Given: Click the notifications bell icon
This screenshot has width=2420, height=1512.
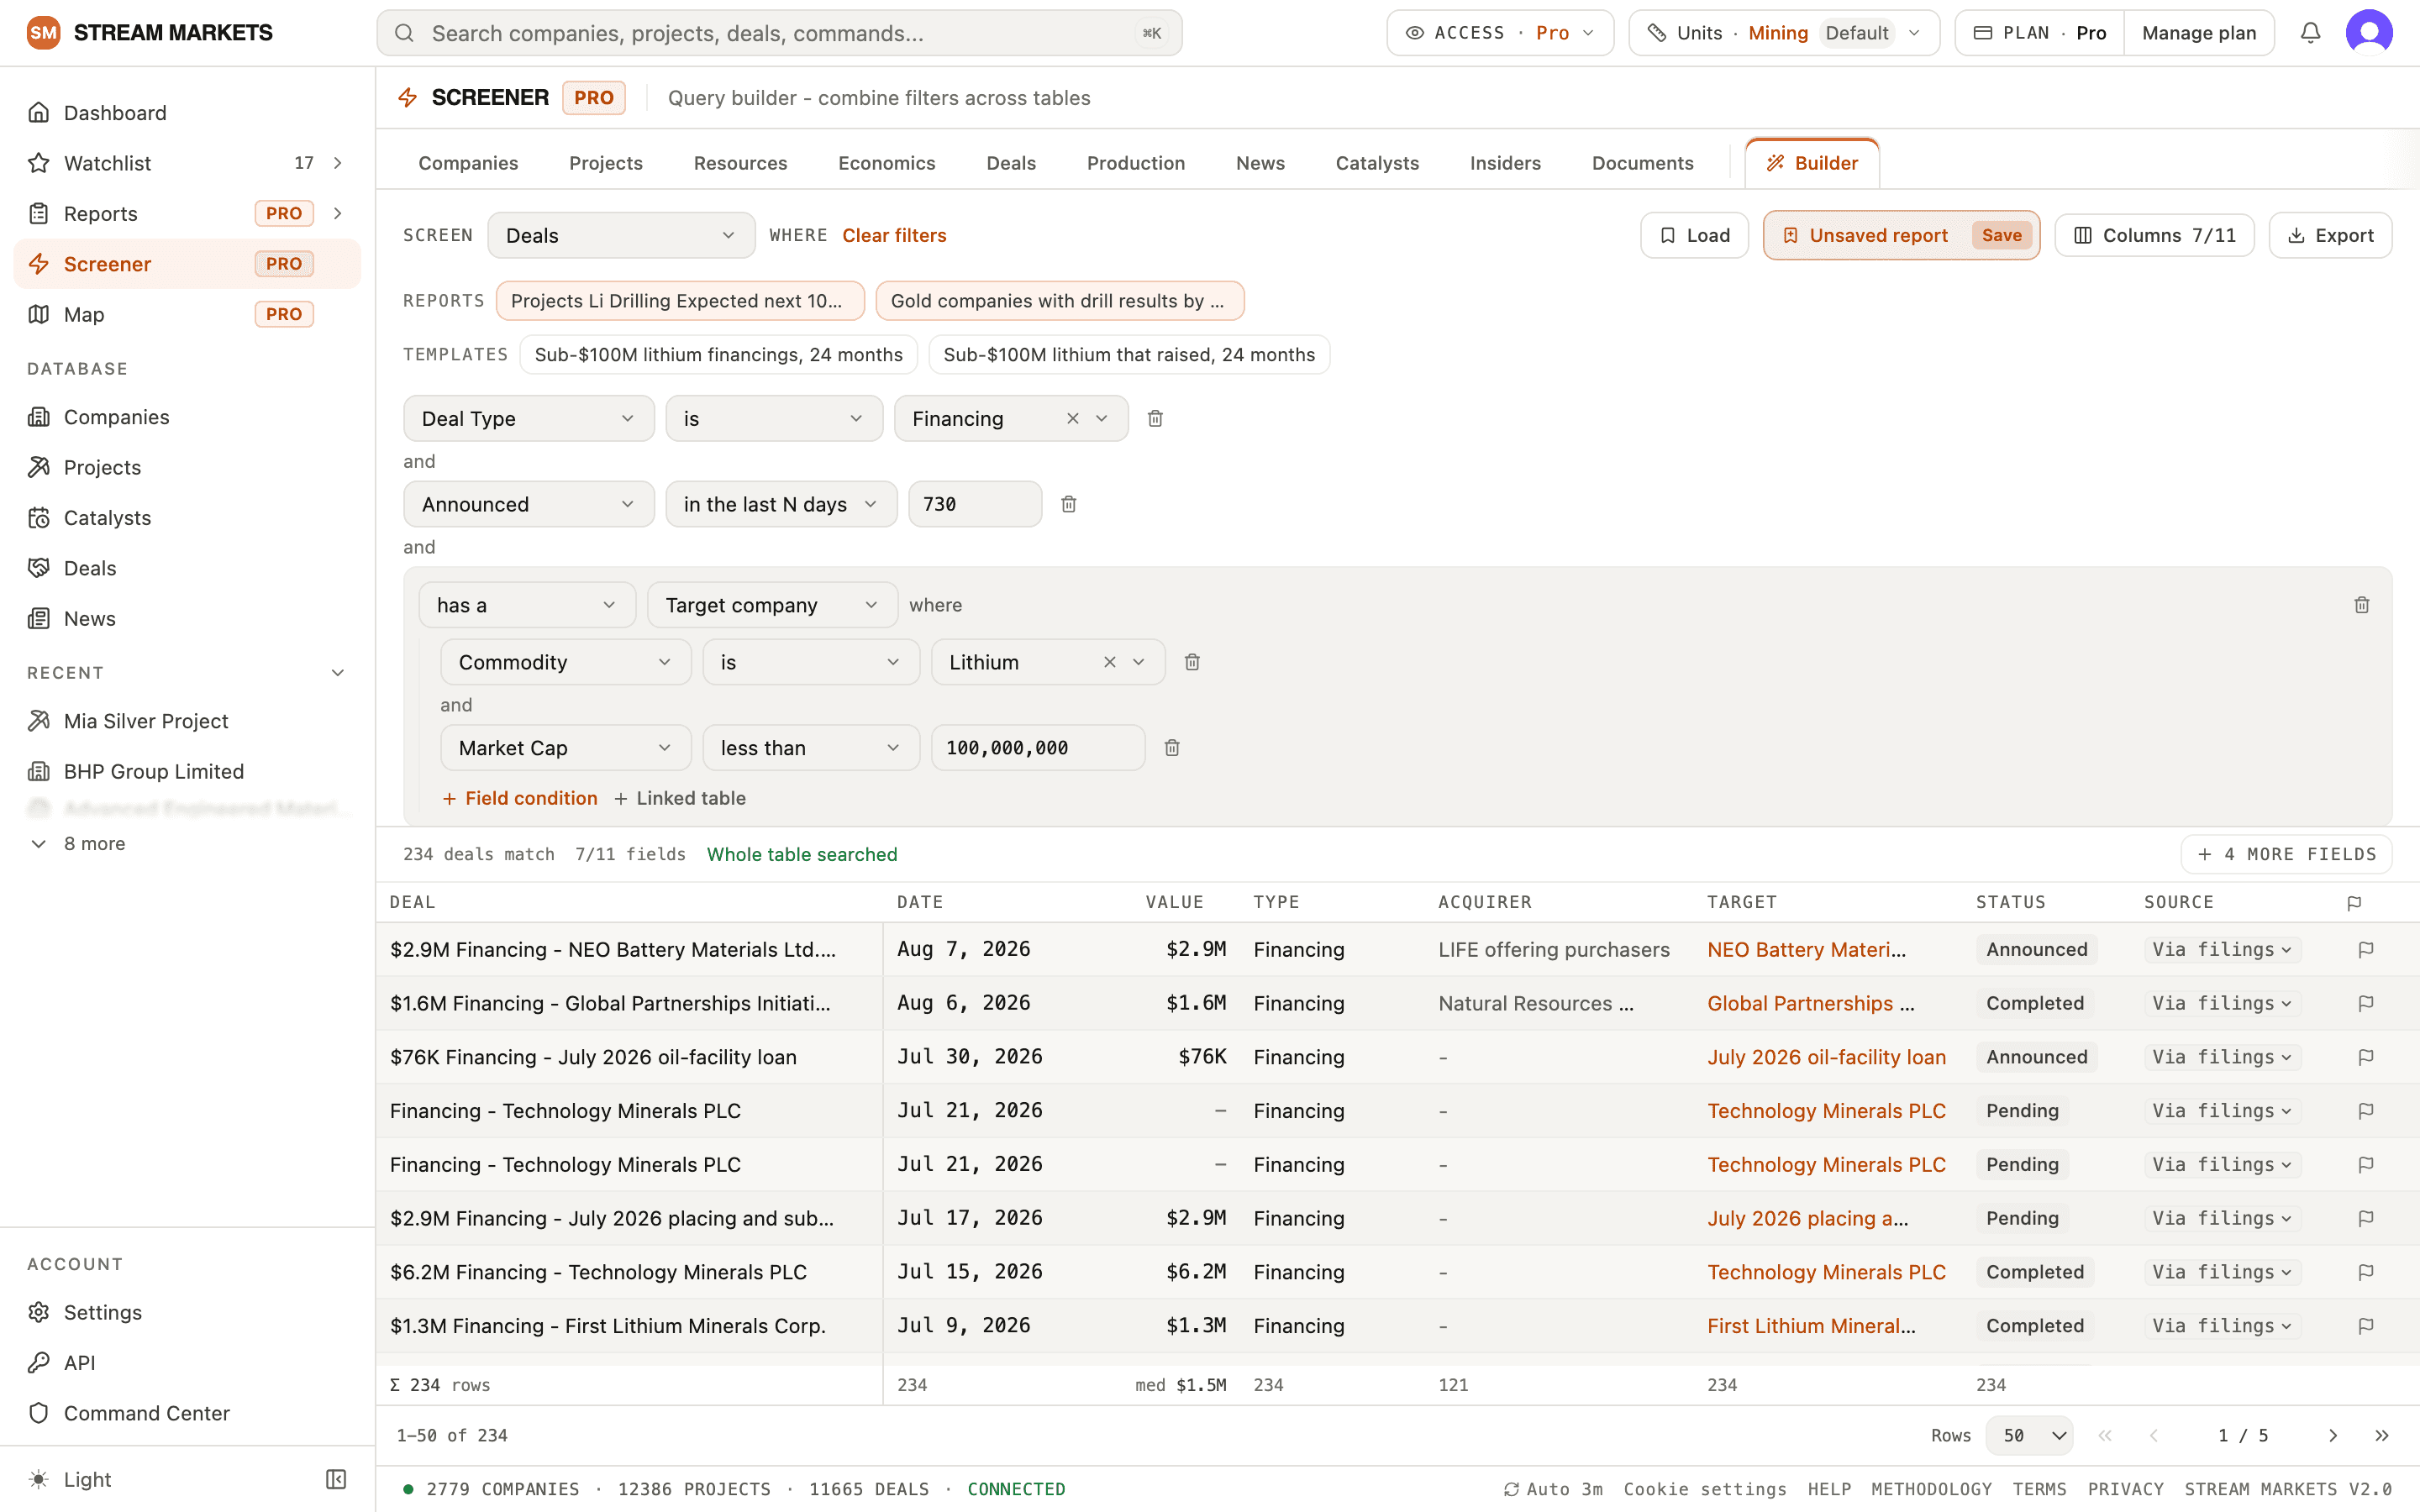Looking at the screenshot, I should 2310,33.
